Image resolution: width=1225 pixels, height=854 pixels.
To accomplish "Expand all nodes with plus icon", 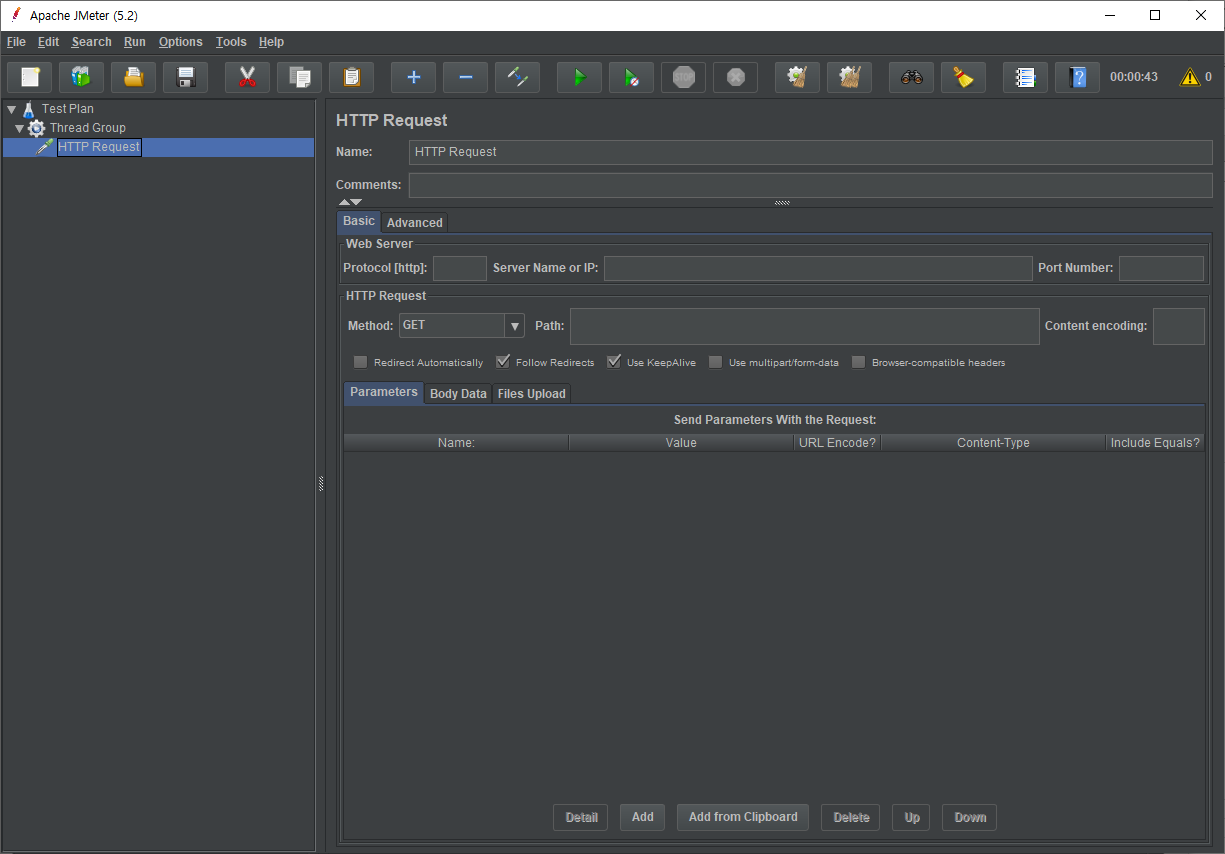I will pos(414,77).
